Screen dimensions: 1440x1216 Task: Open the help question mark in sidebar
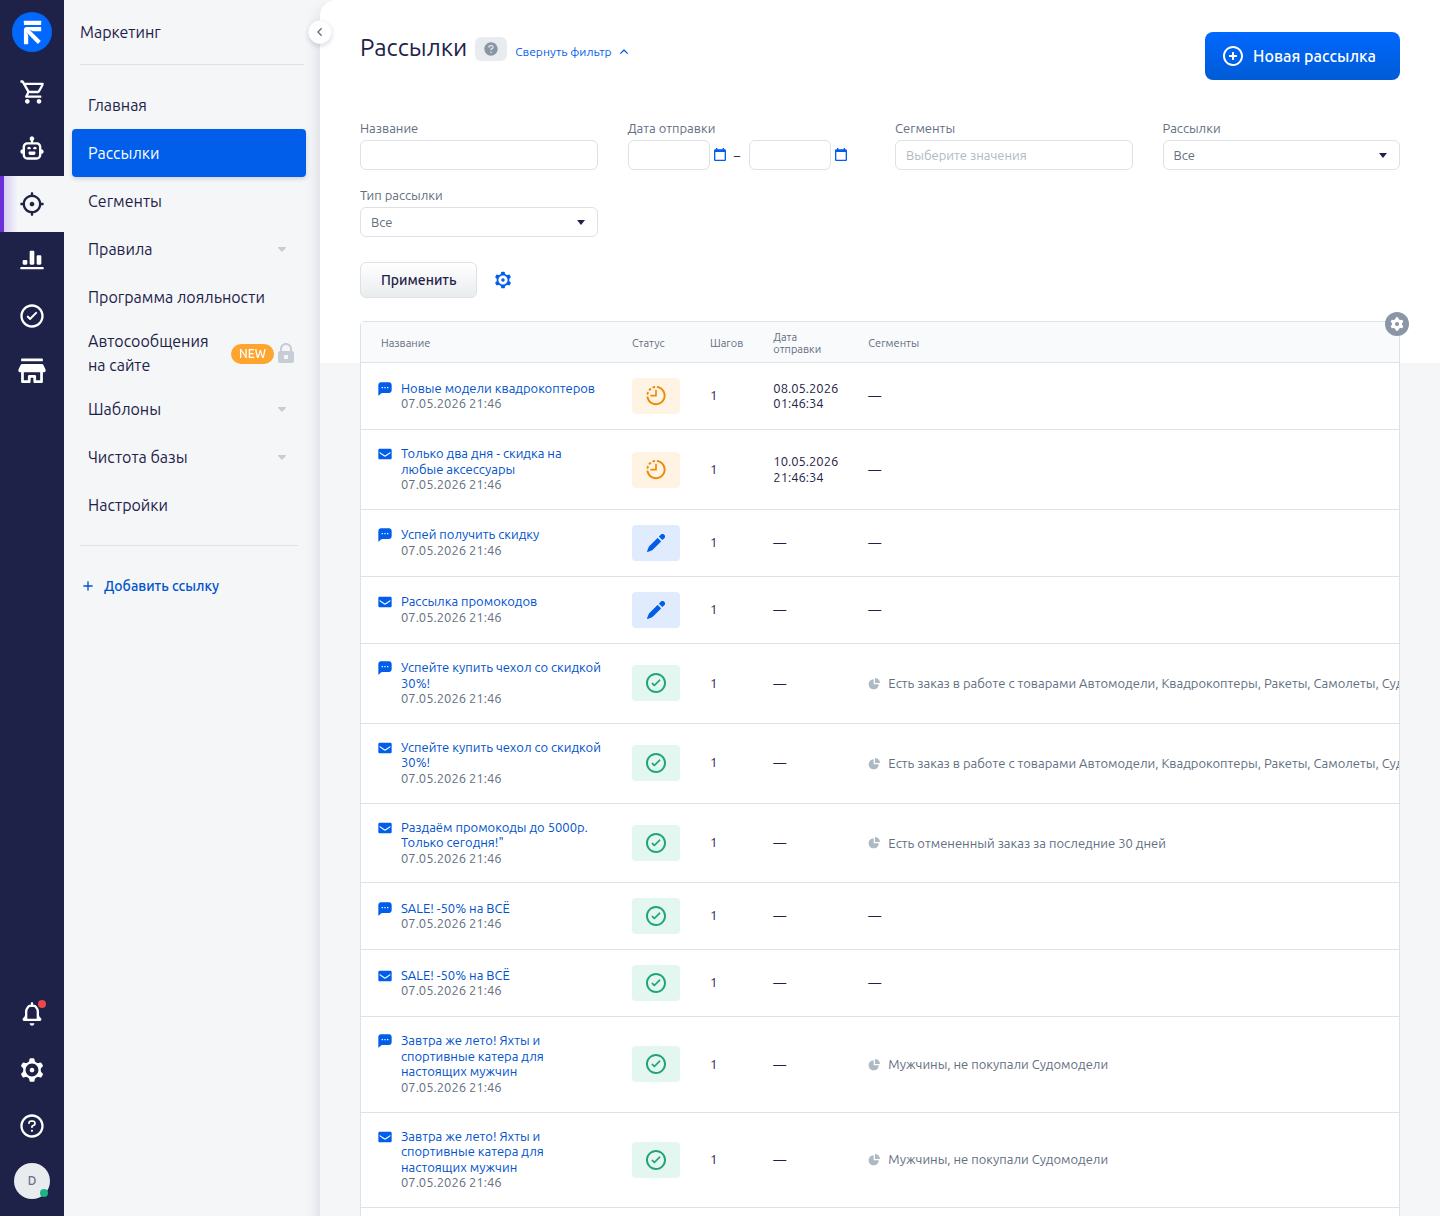(32, 1126)
